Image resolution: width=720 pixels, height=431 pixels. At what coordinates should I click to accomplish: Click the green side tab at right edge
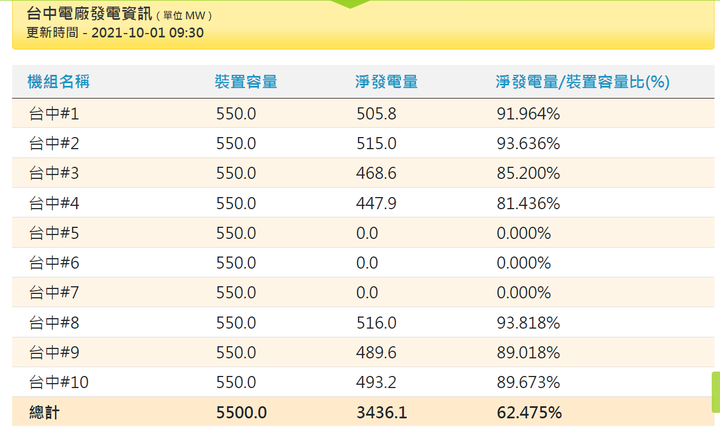pyautogui.click(x=716, y=392)
